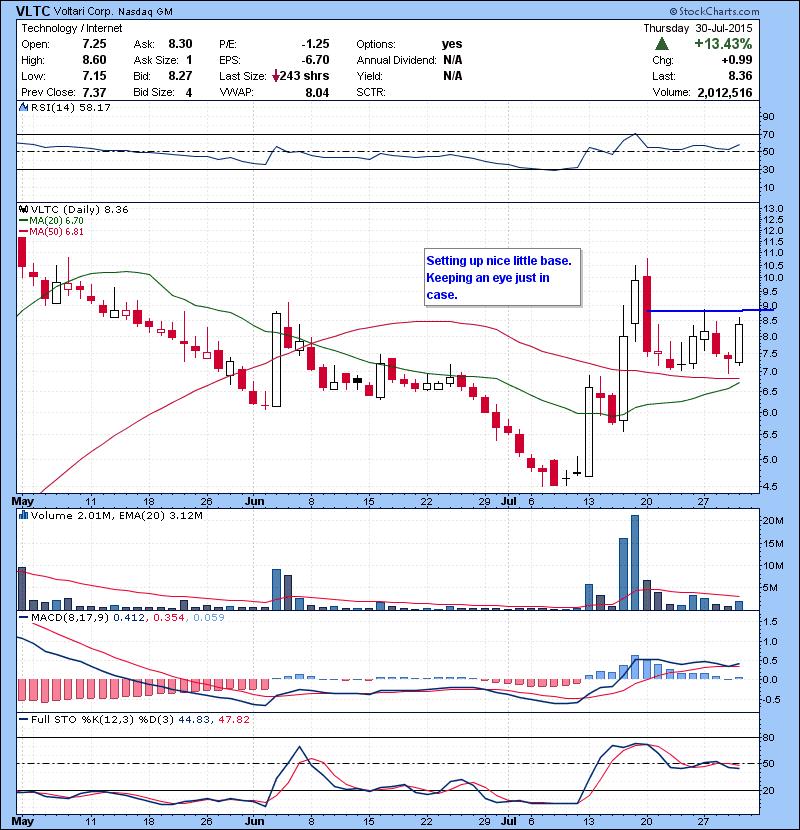The height and width of the screenshot is (830, 800).
Task: Click the volume bars icon beside Volume 2.01M
Action: coord(23,516)
